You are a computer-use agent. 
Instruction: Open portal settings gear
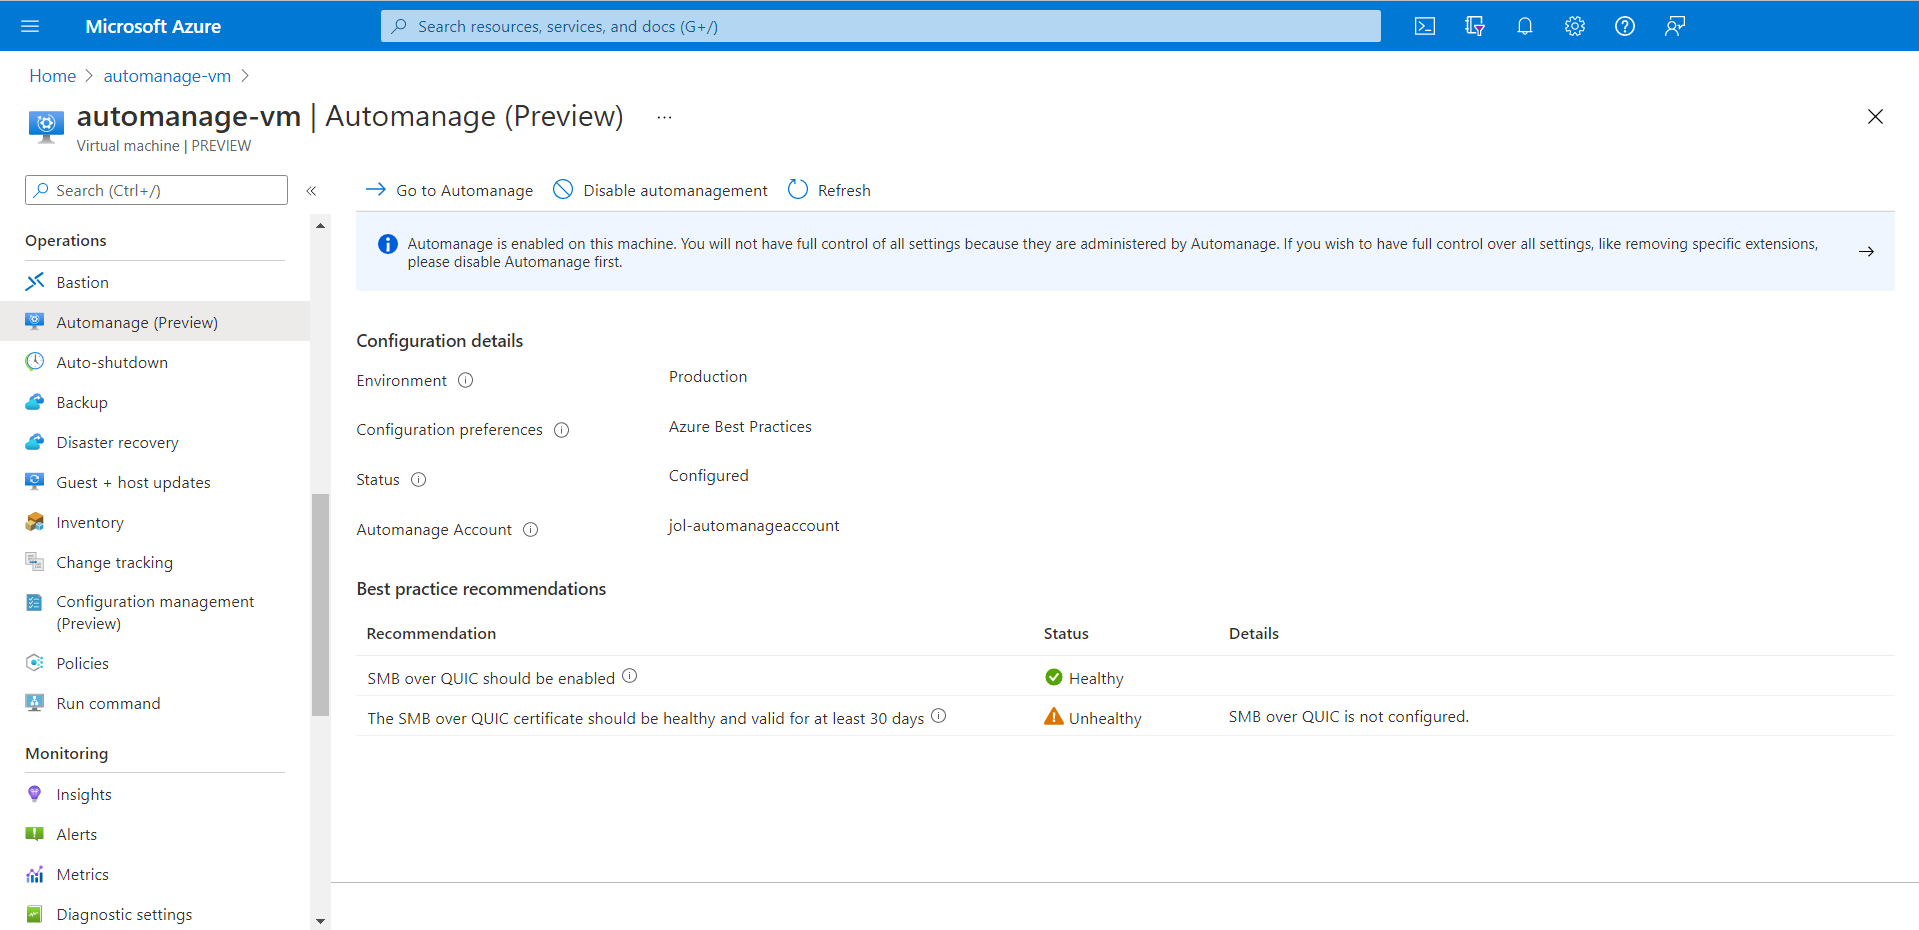1575,26
